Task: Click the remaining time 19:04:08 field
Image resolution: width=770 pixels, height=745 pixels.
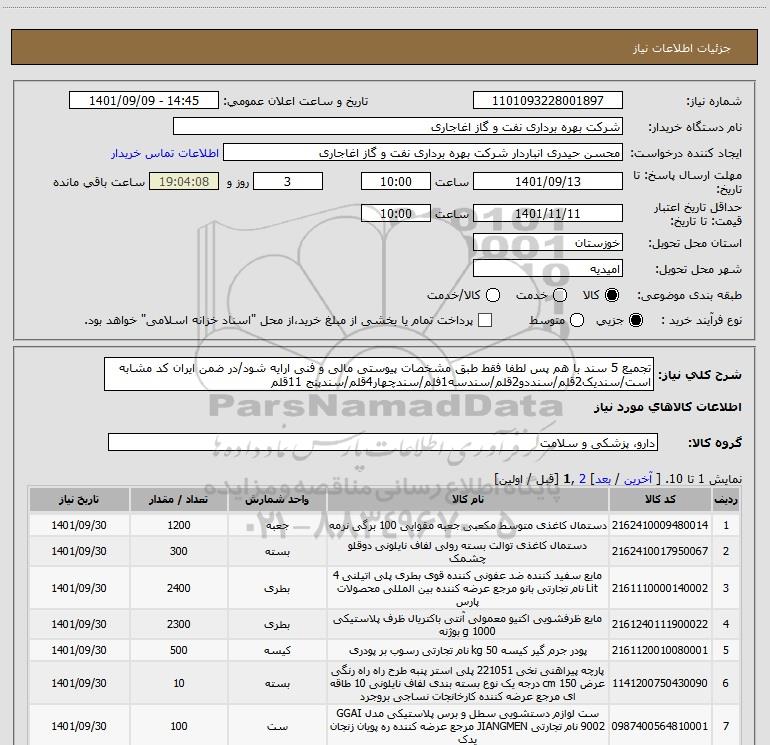Action: click(184, 181)
